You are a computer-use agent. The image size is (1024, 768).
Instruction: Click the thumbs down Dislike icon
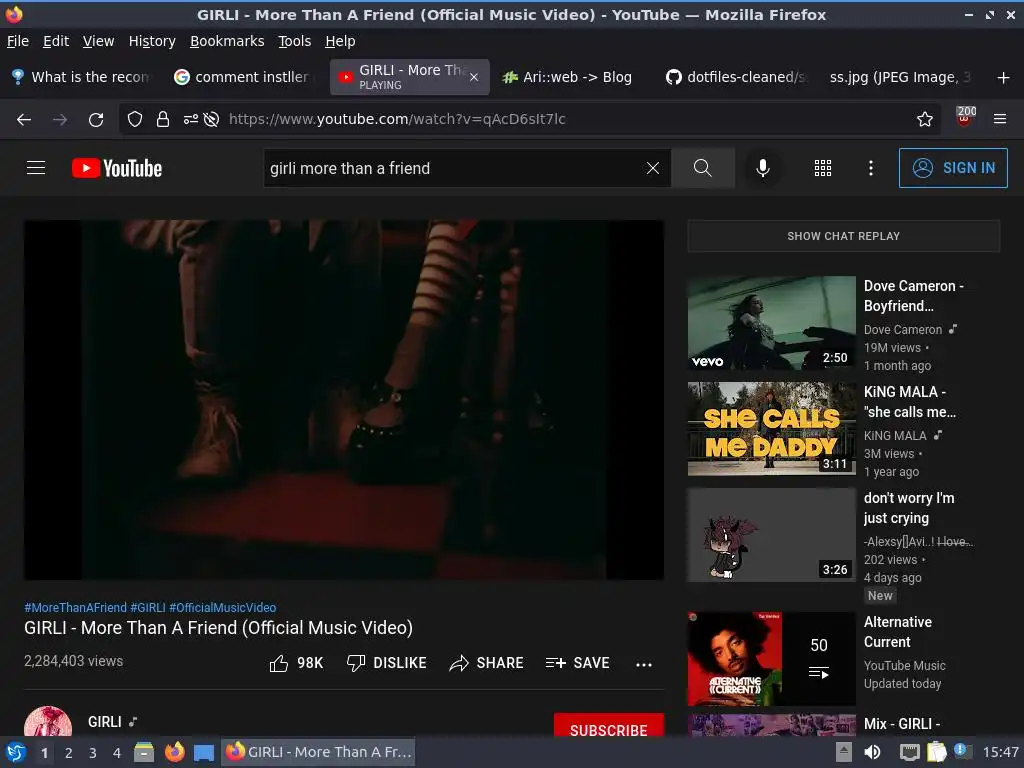[x=356, y=663]
